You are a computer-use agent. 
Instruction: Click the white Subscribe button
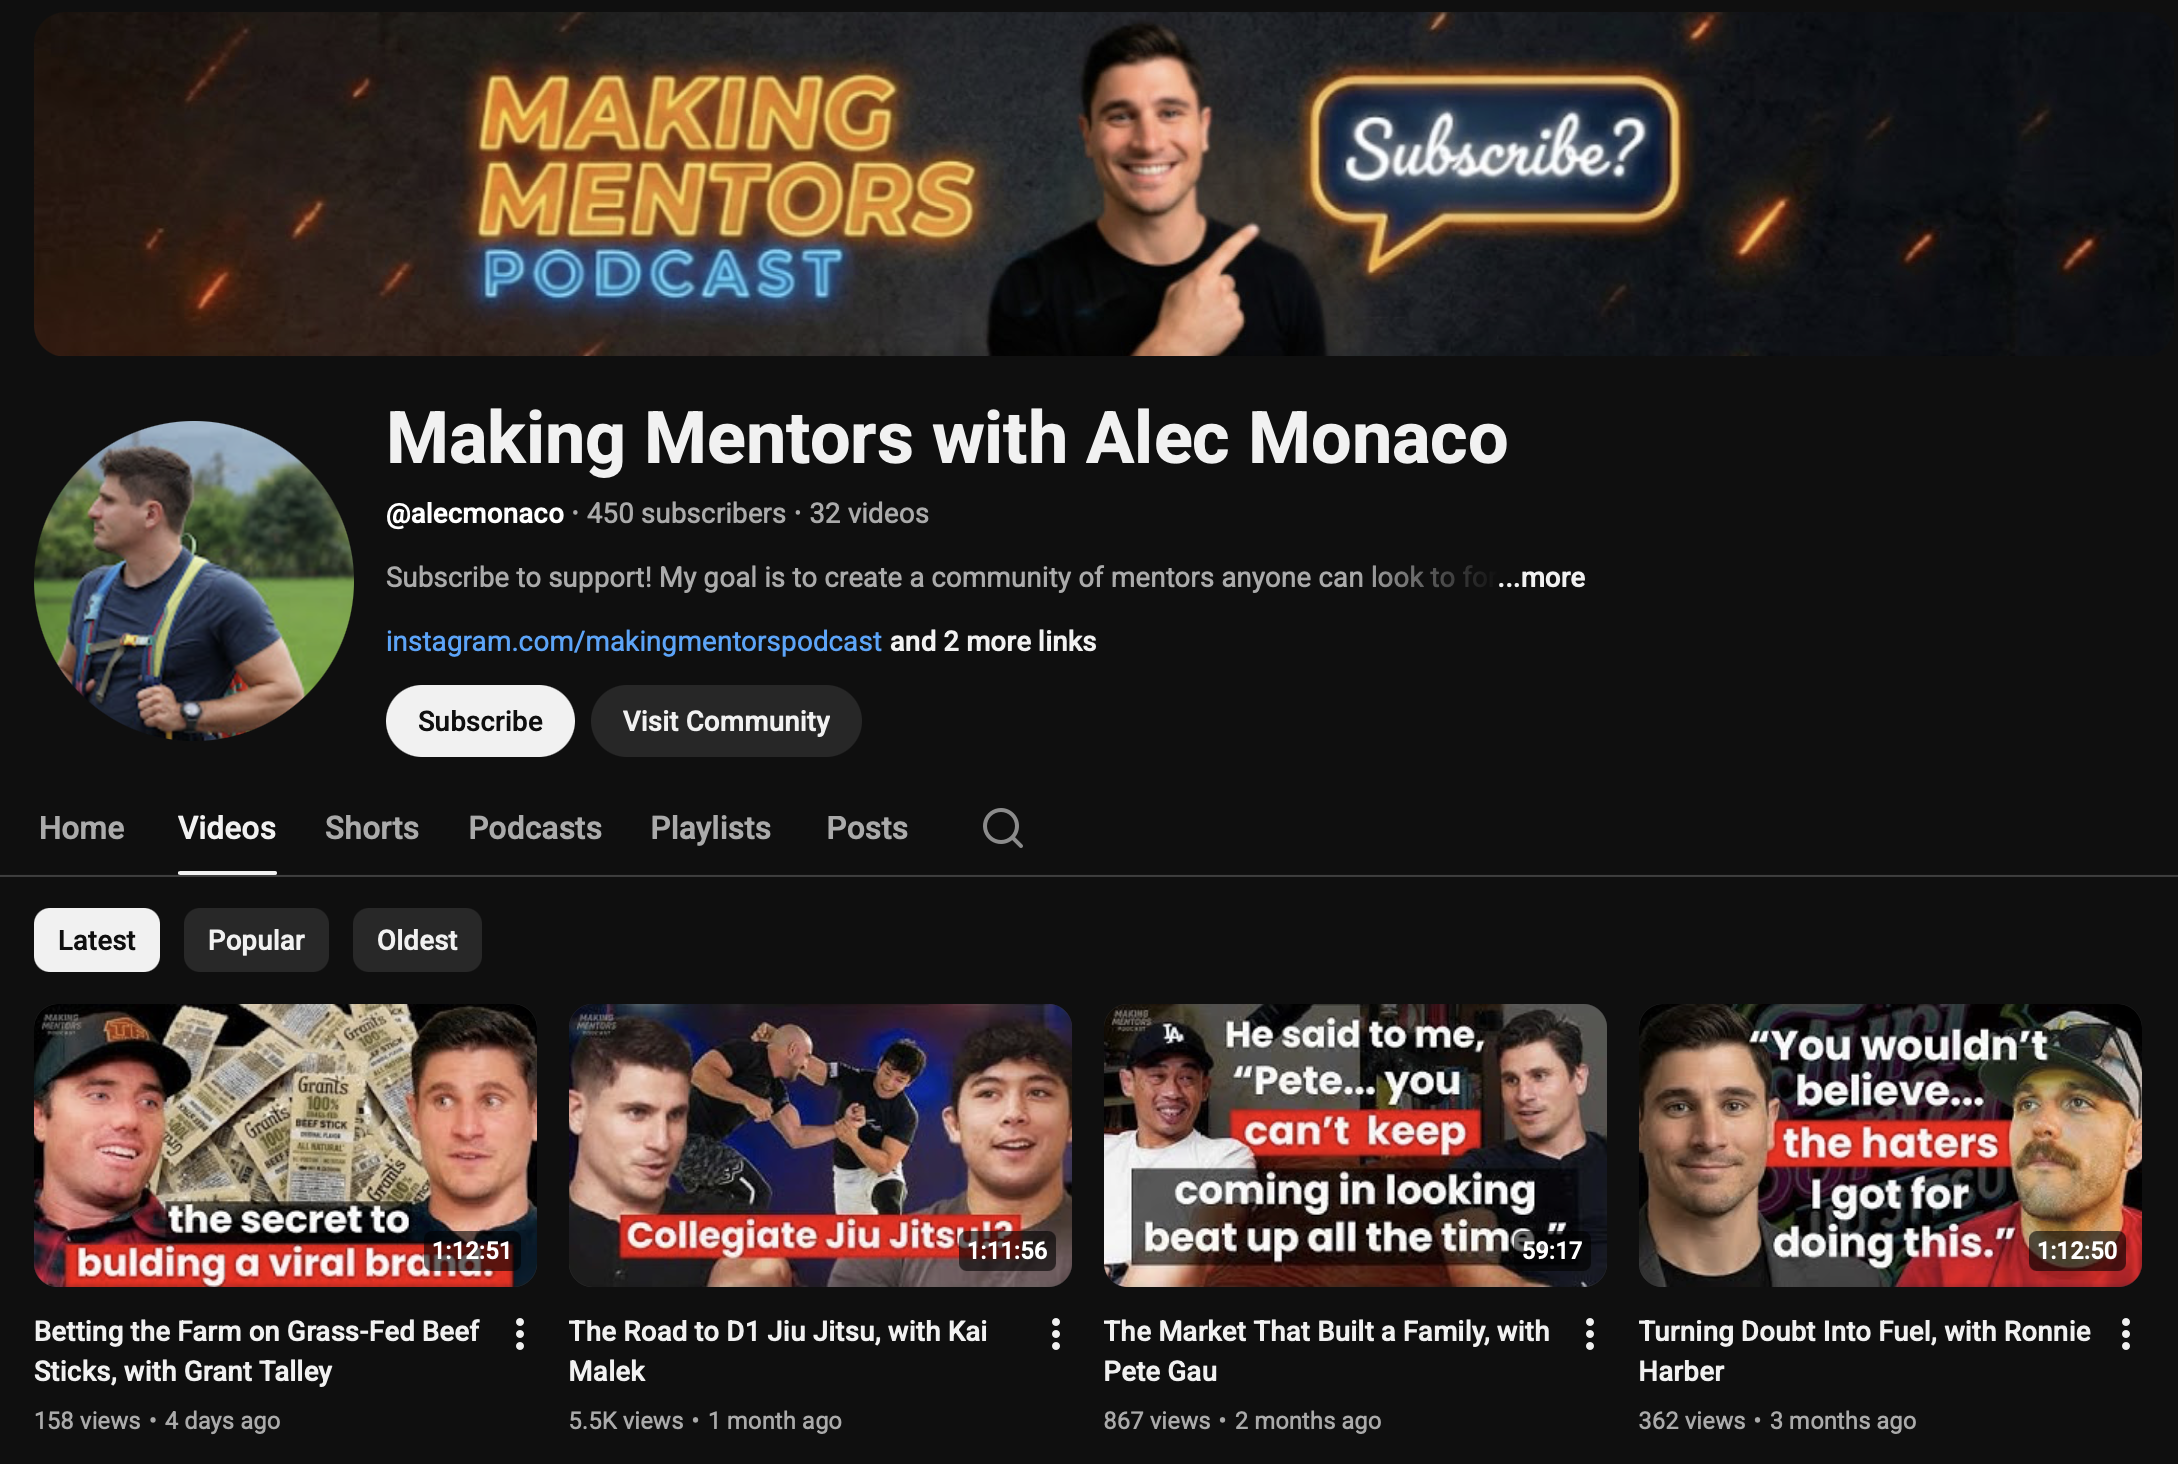[x=480, y=721]
